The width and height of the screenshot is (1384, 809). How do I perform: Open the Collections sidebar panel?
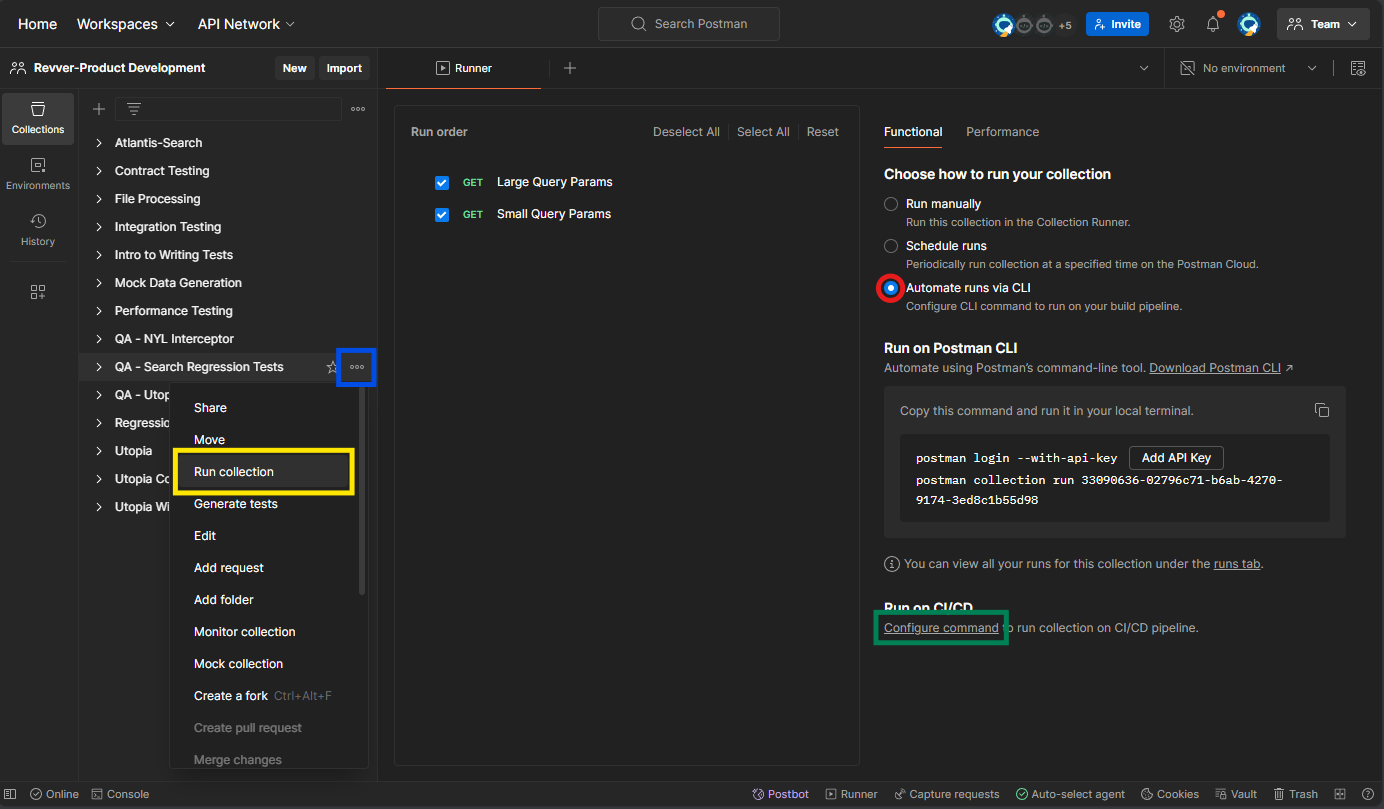[38, 118]
